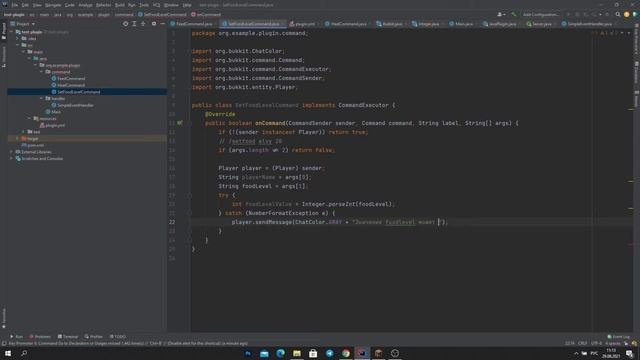Screen dimensions: 640x360
Task: Build the project with the hammer icon
Action: [x=514, y=14]
